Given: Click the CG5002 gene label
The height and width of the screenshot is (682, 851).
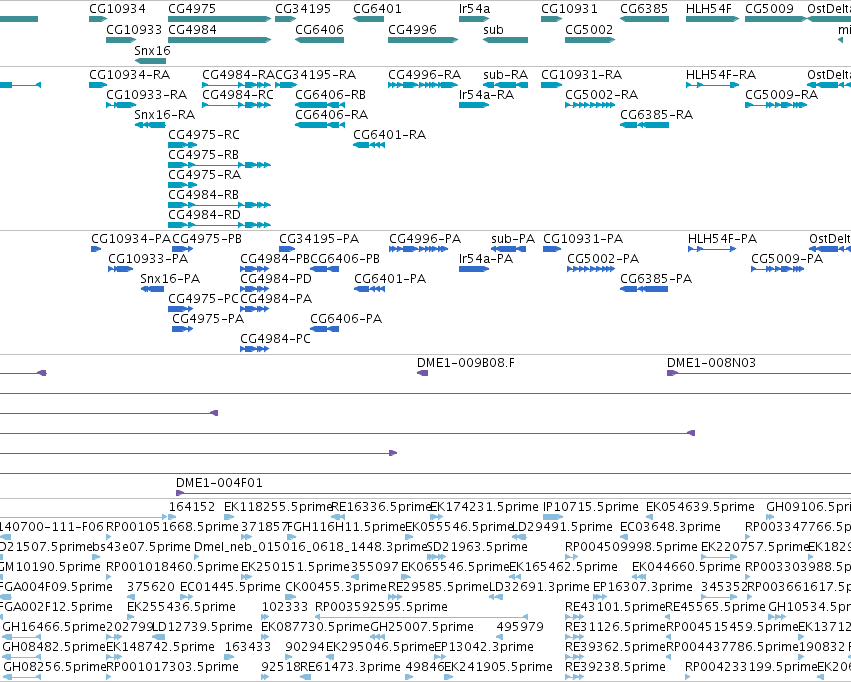Looking at the screenshot, I should (x=589, y=29).
